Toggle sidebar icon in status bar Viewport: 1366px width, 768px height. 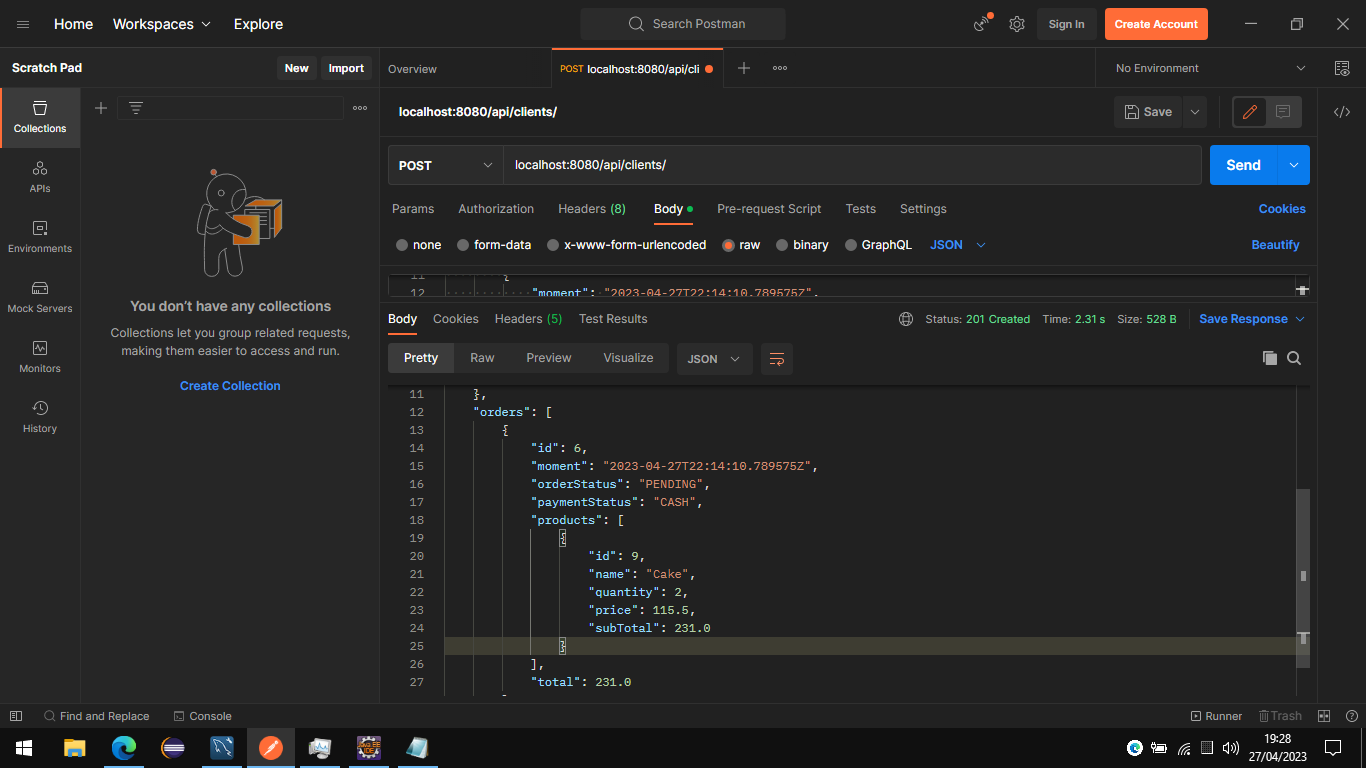(16, 716)
